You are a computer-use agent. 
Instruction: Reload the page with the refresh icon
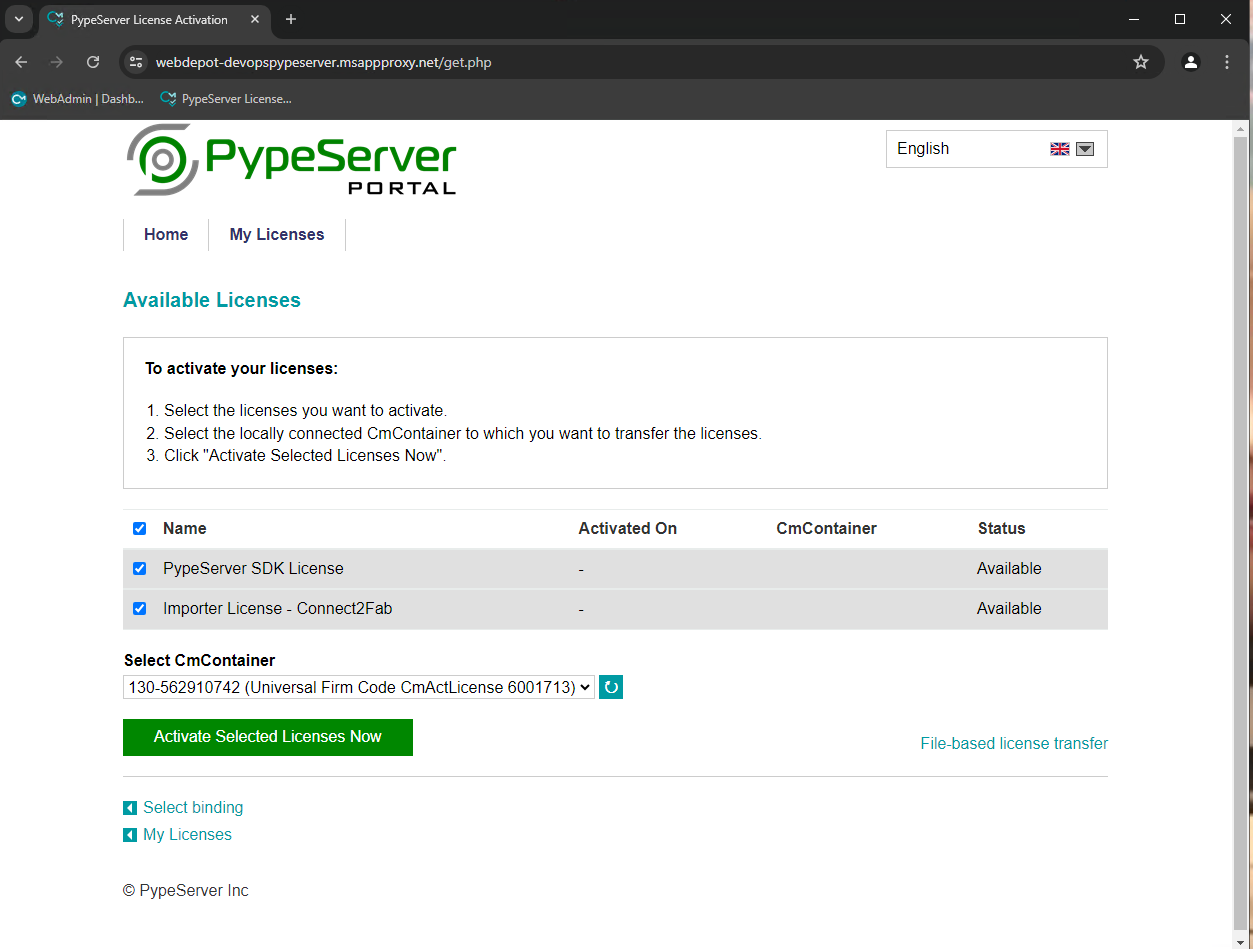click(93, 62)
